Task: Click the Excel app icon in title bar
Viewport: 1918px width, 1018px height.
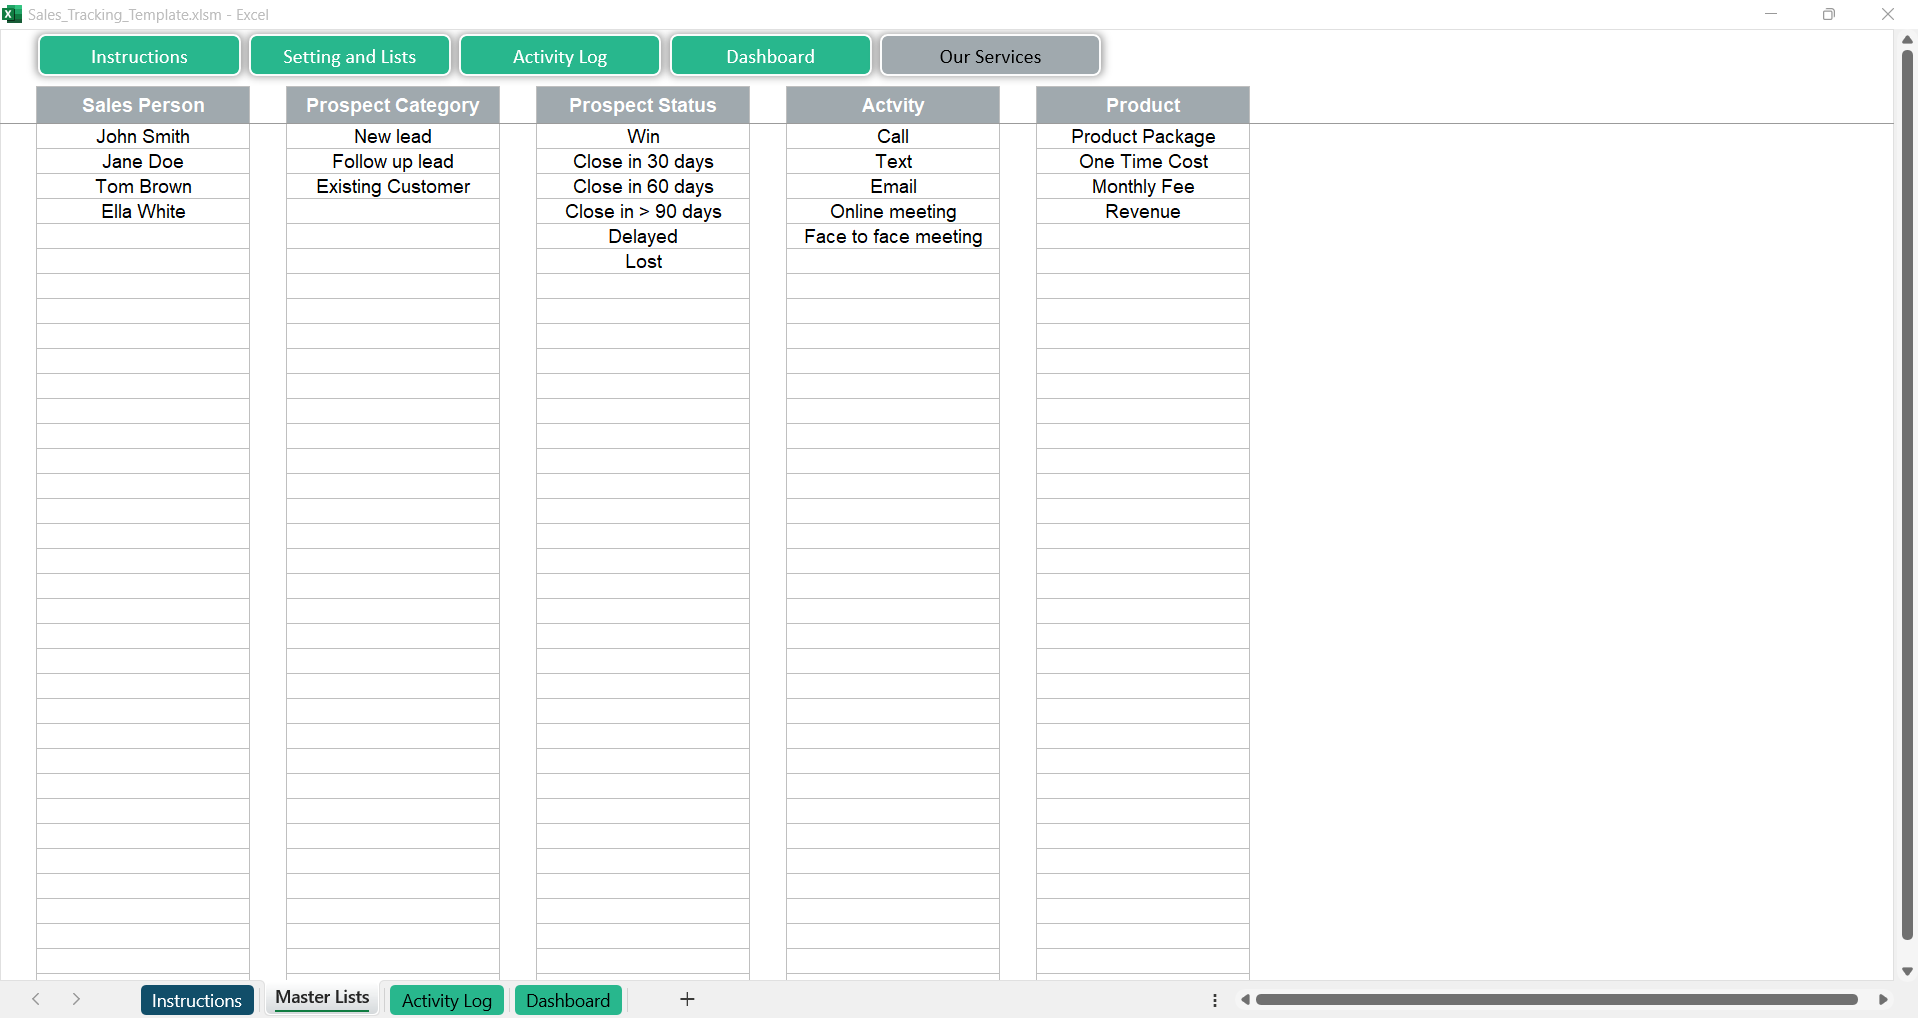Action: (12, 14)
